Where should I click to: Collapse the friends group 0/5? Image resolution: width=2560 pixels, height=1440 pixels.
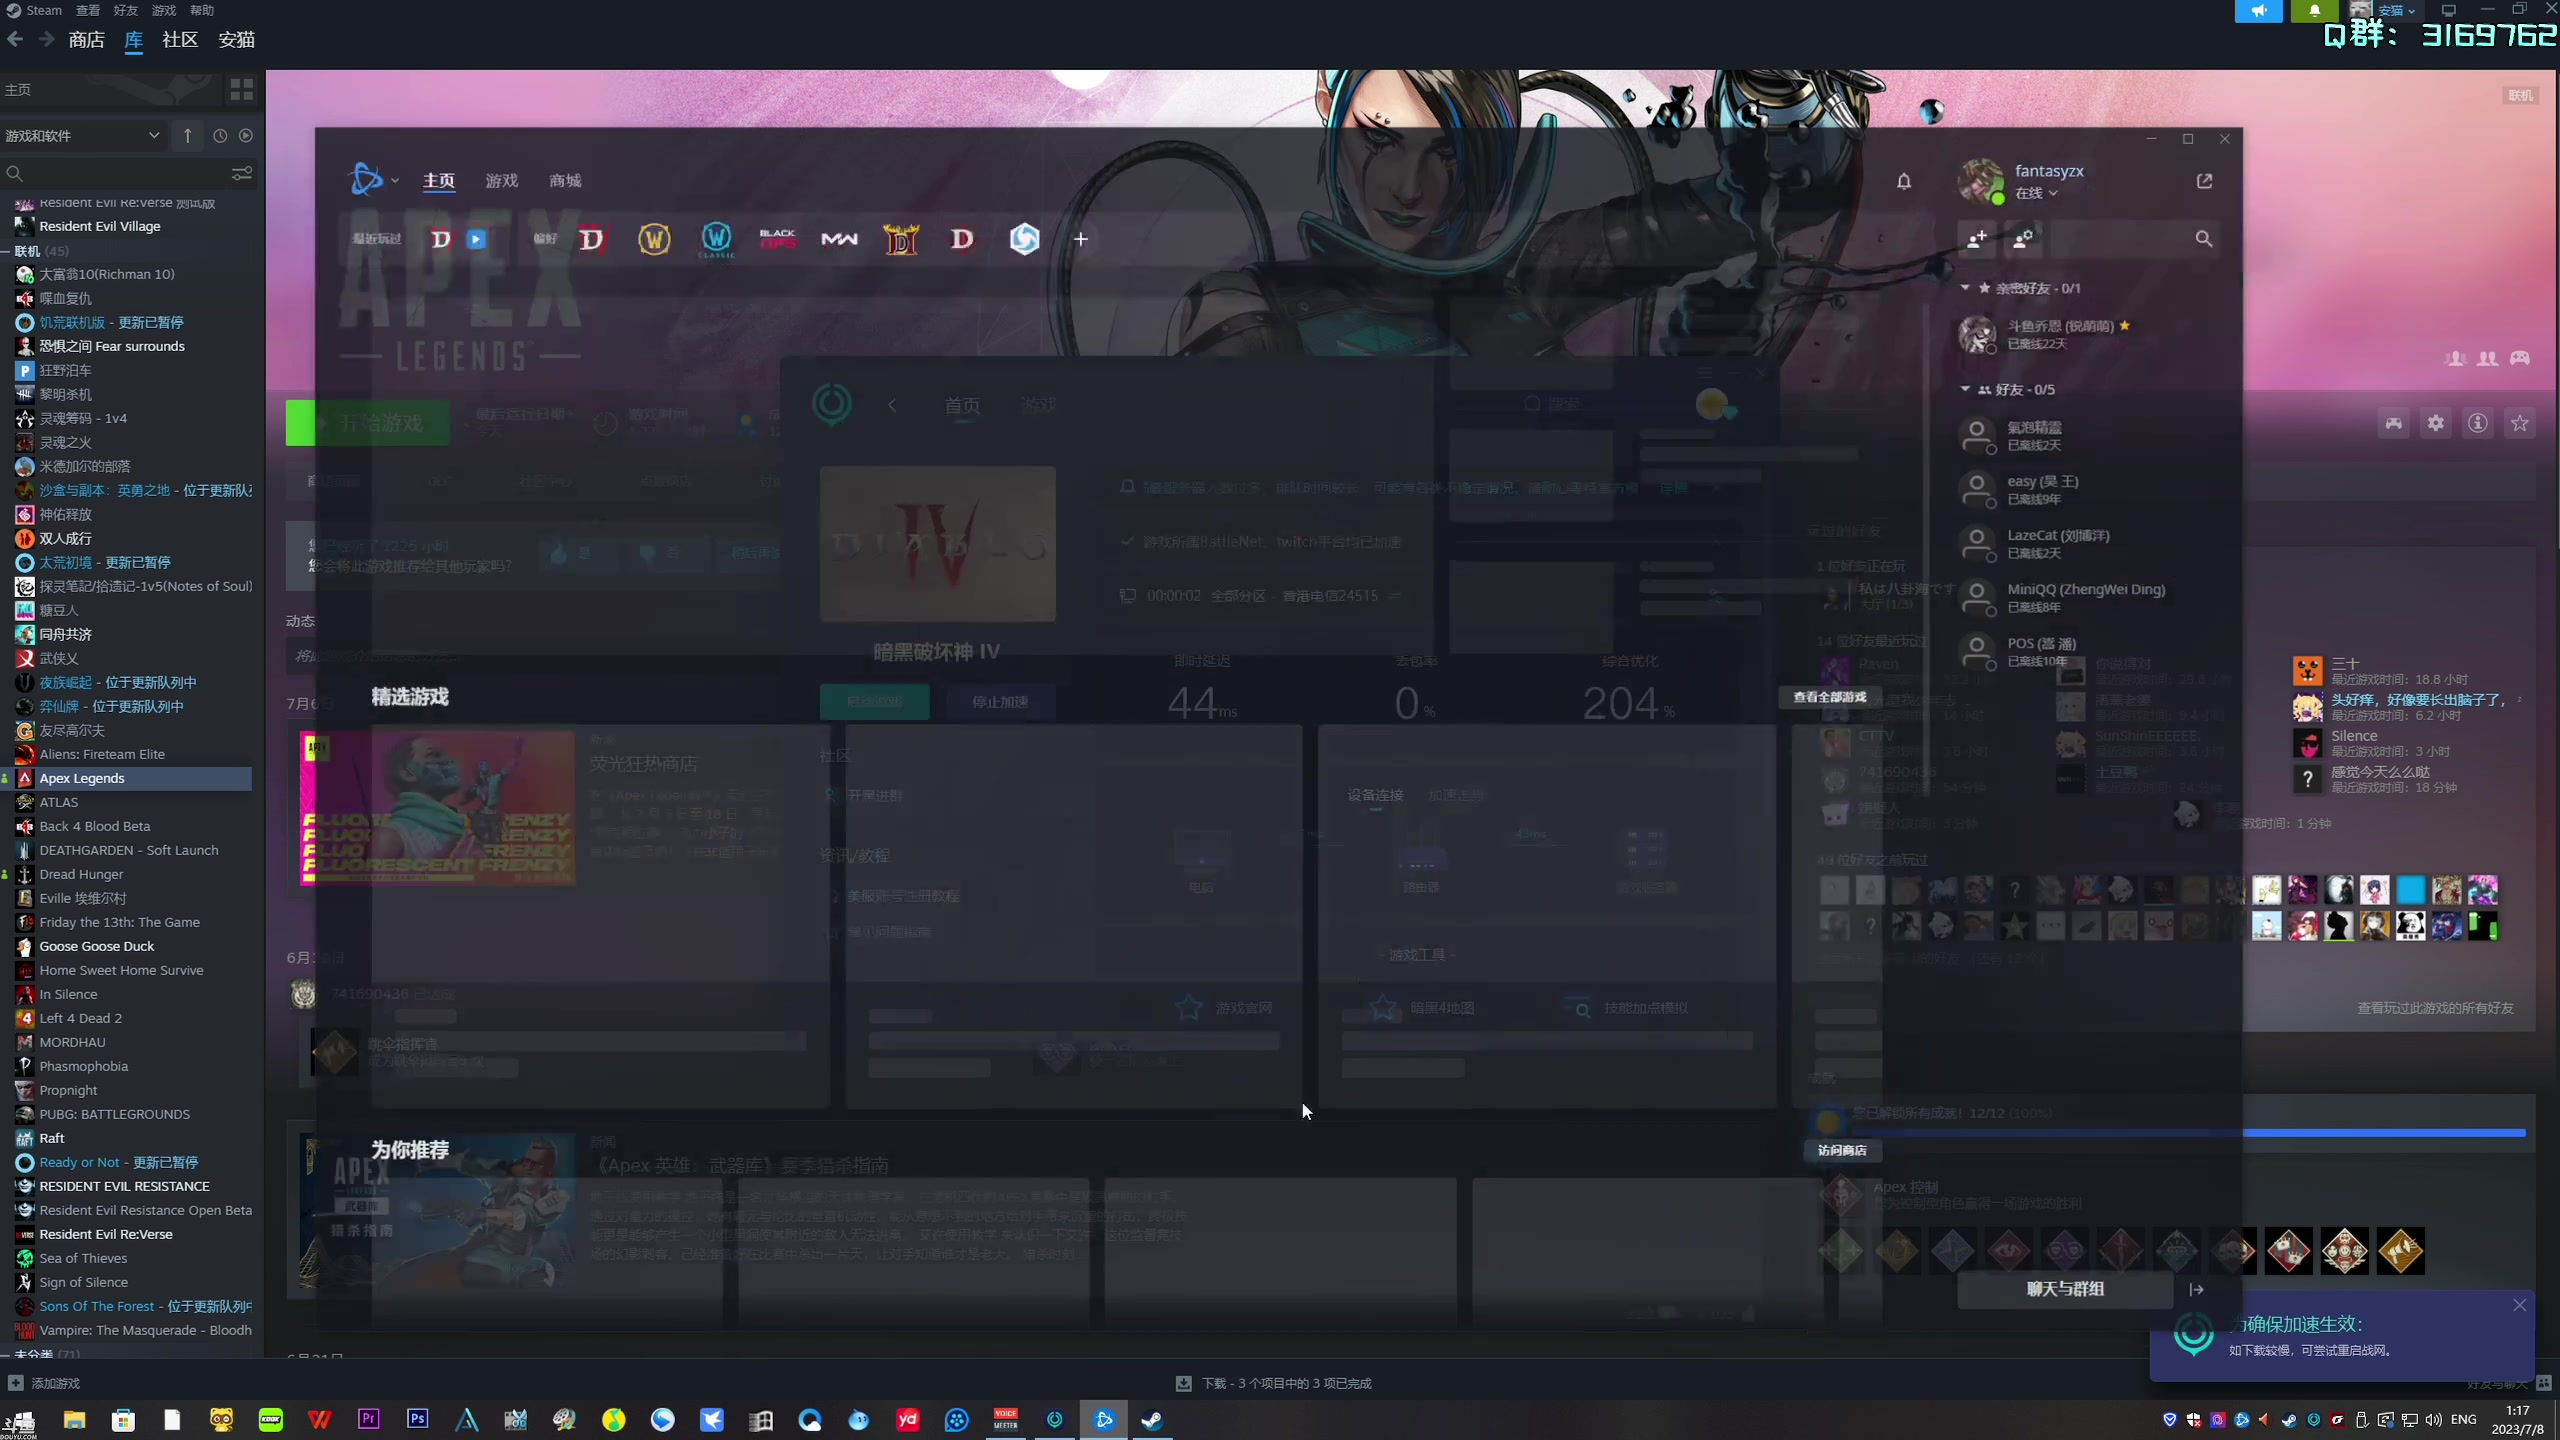point(1965,389)
